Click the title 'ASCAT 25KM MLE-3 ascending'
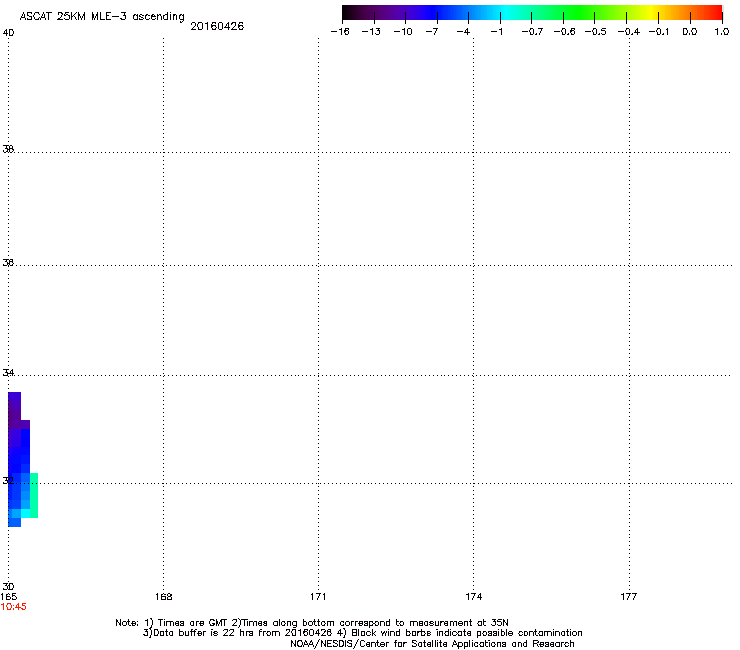 (x=102, y=17)
